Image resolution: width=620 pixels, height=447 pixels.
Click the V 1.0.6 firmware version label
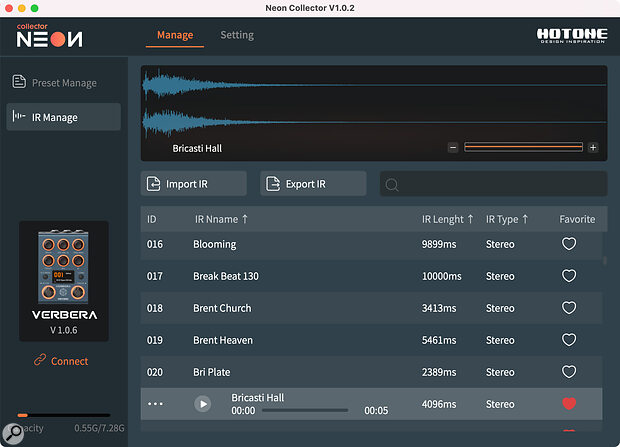64,330
